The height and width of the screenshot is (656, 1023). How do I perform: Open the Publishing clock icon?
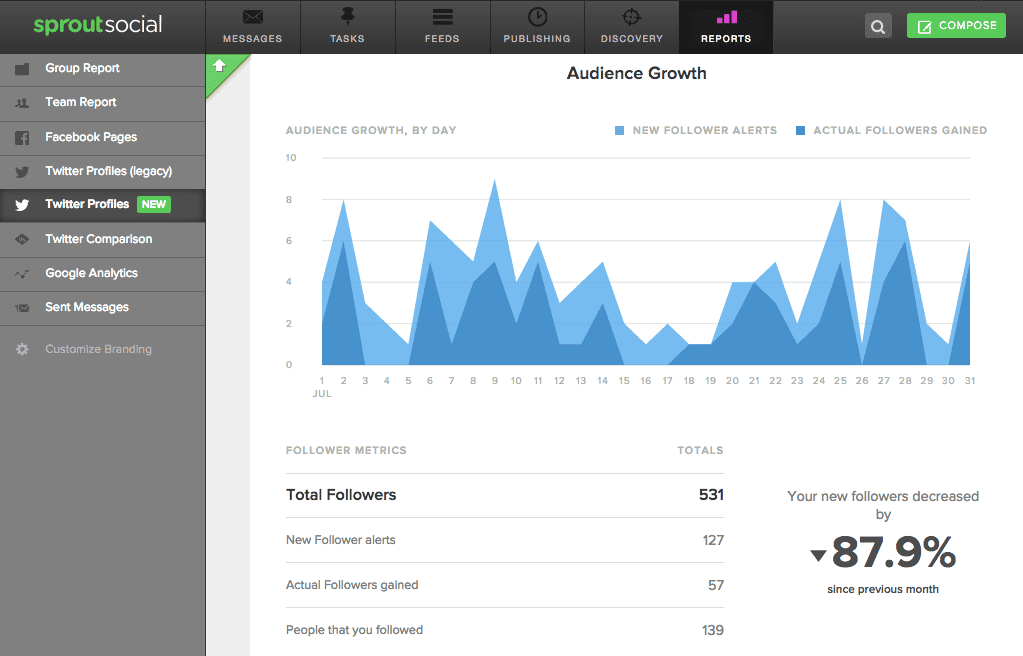tap(537, 17)
